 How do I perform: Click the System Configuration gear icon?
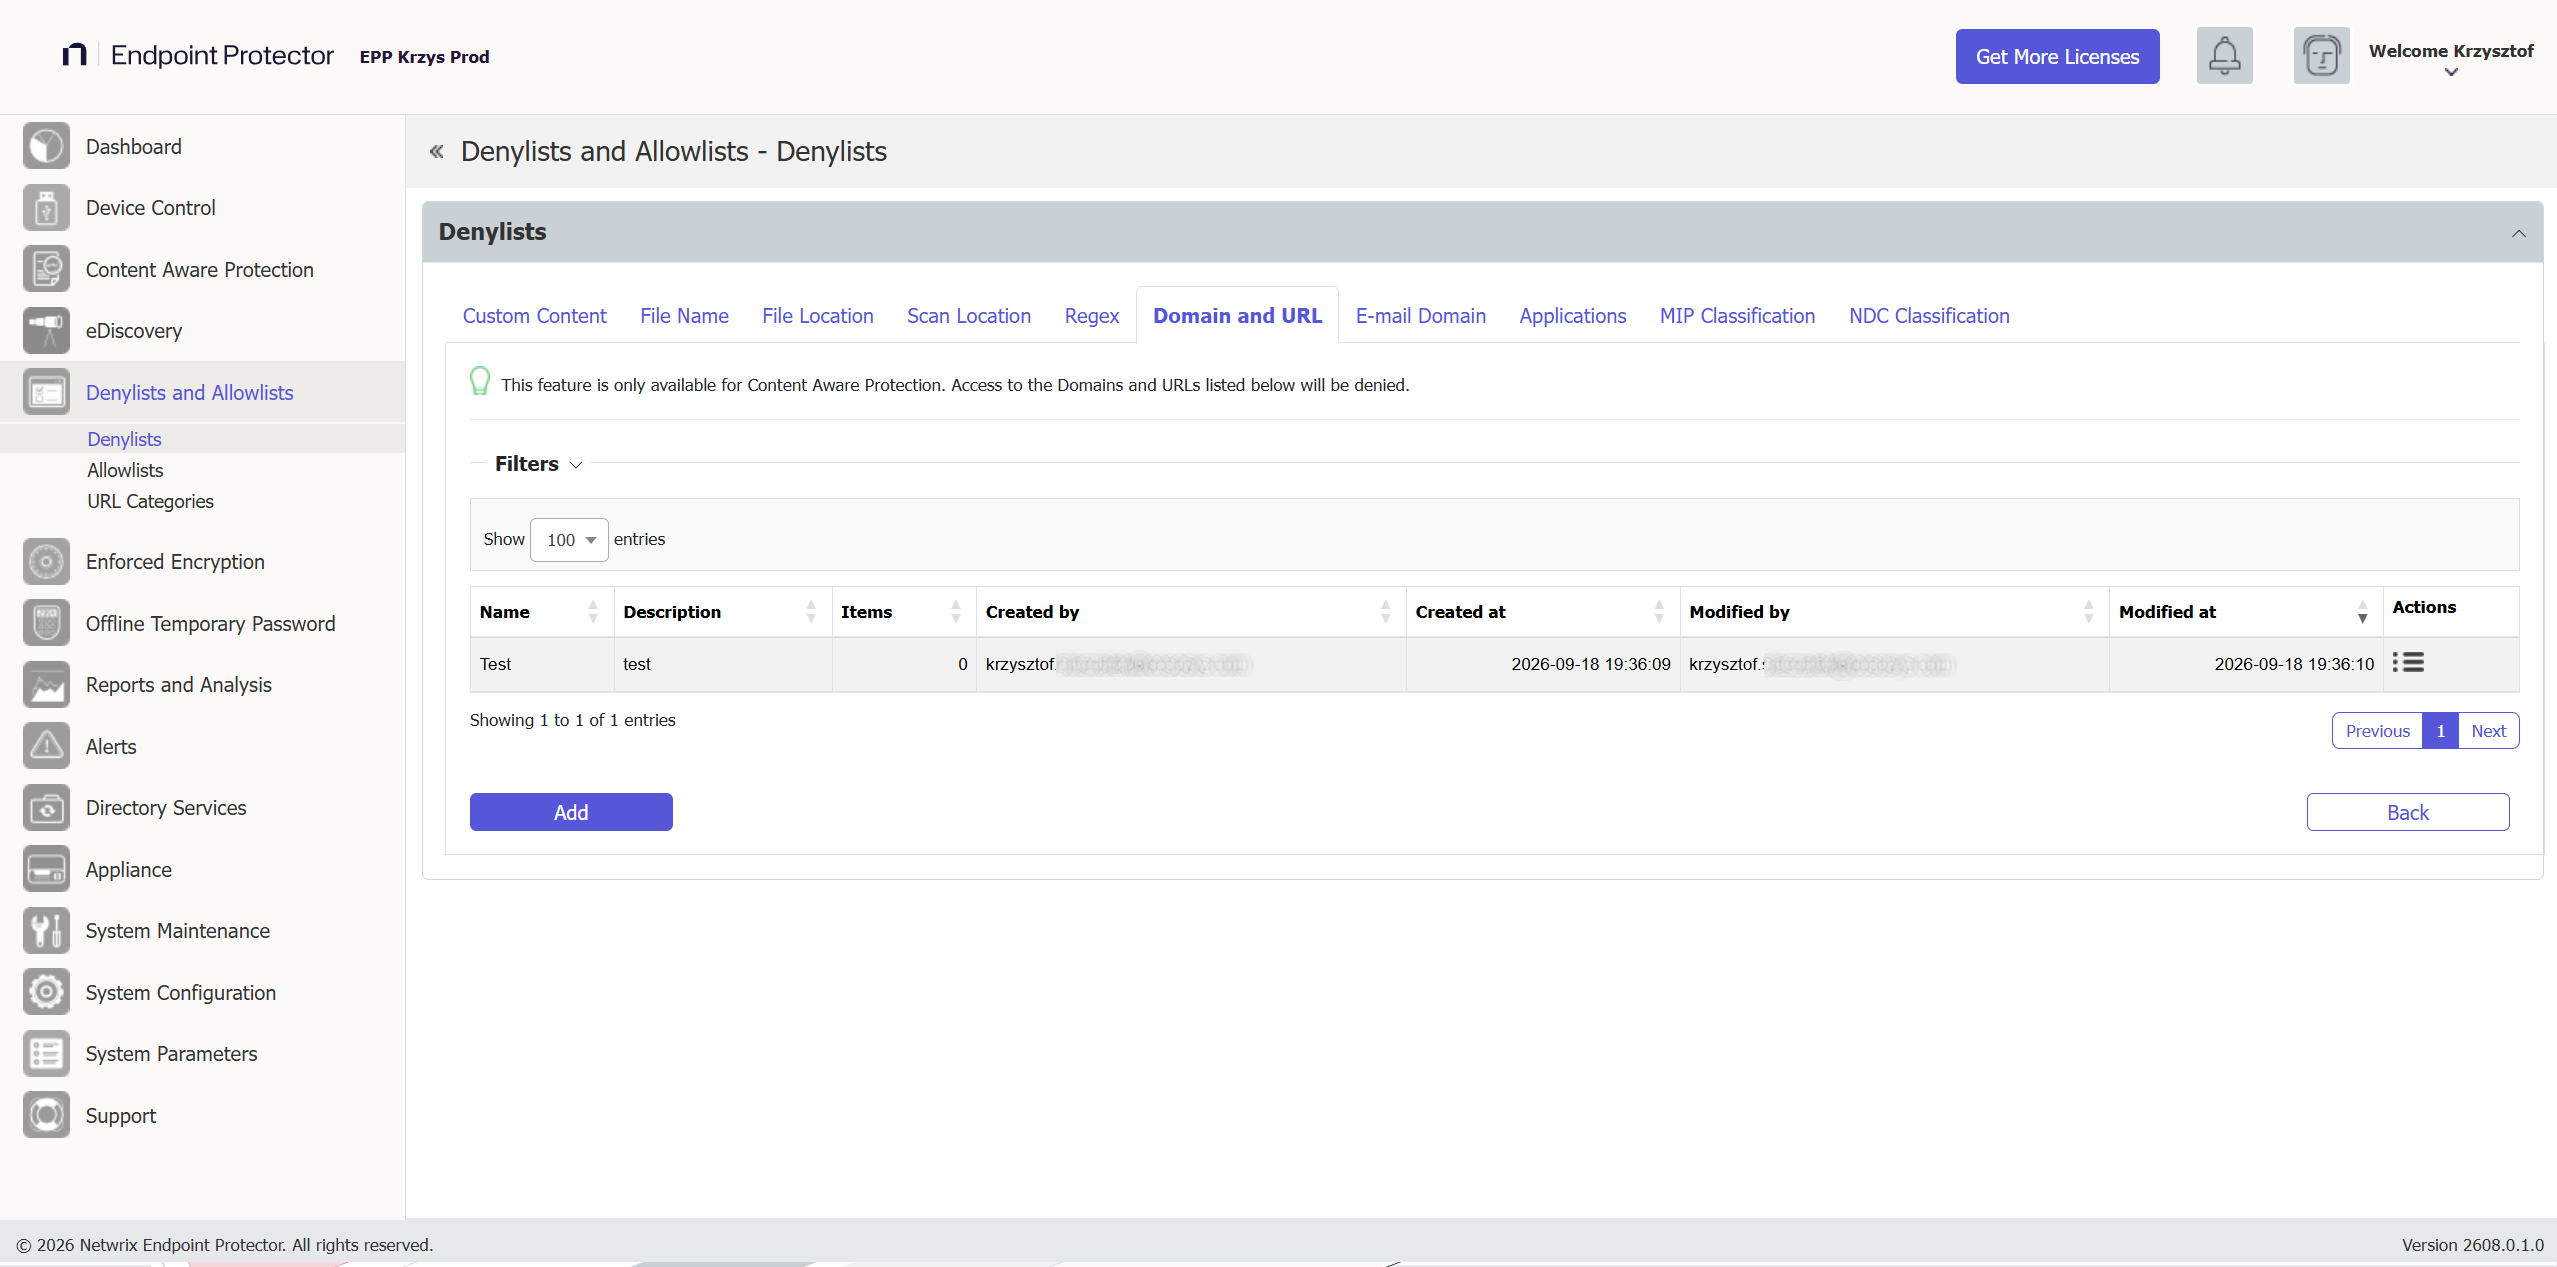(46, 993)
